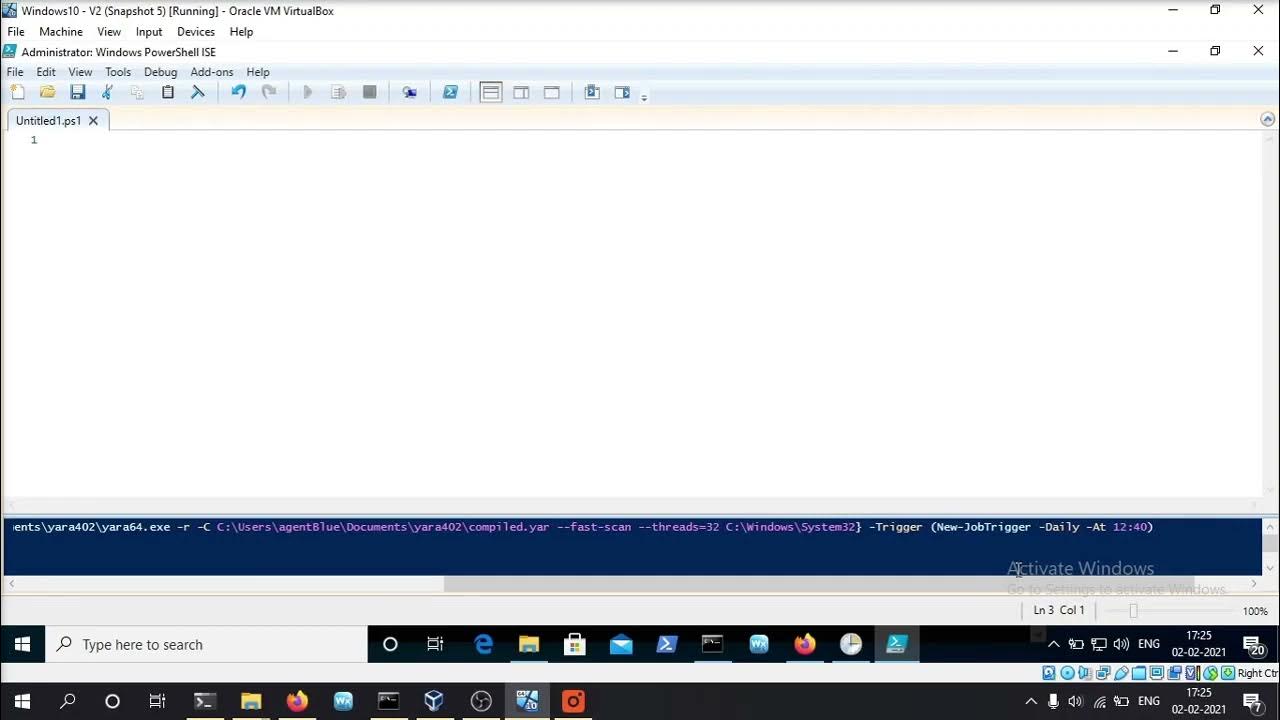Select the Untitled1.ps1 tab

click(48, 120)
